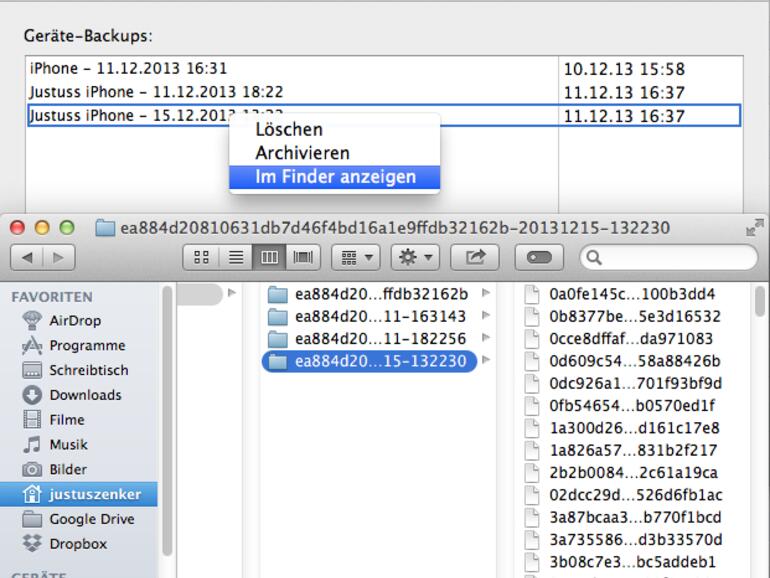Open Dropbox in the Finder sidebar
Screen dimensions: 770x578
click(78, 544)
